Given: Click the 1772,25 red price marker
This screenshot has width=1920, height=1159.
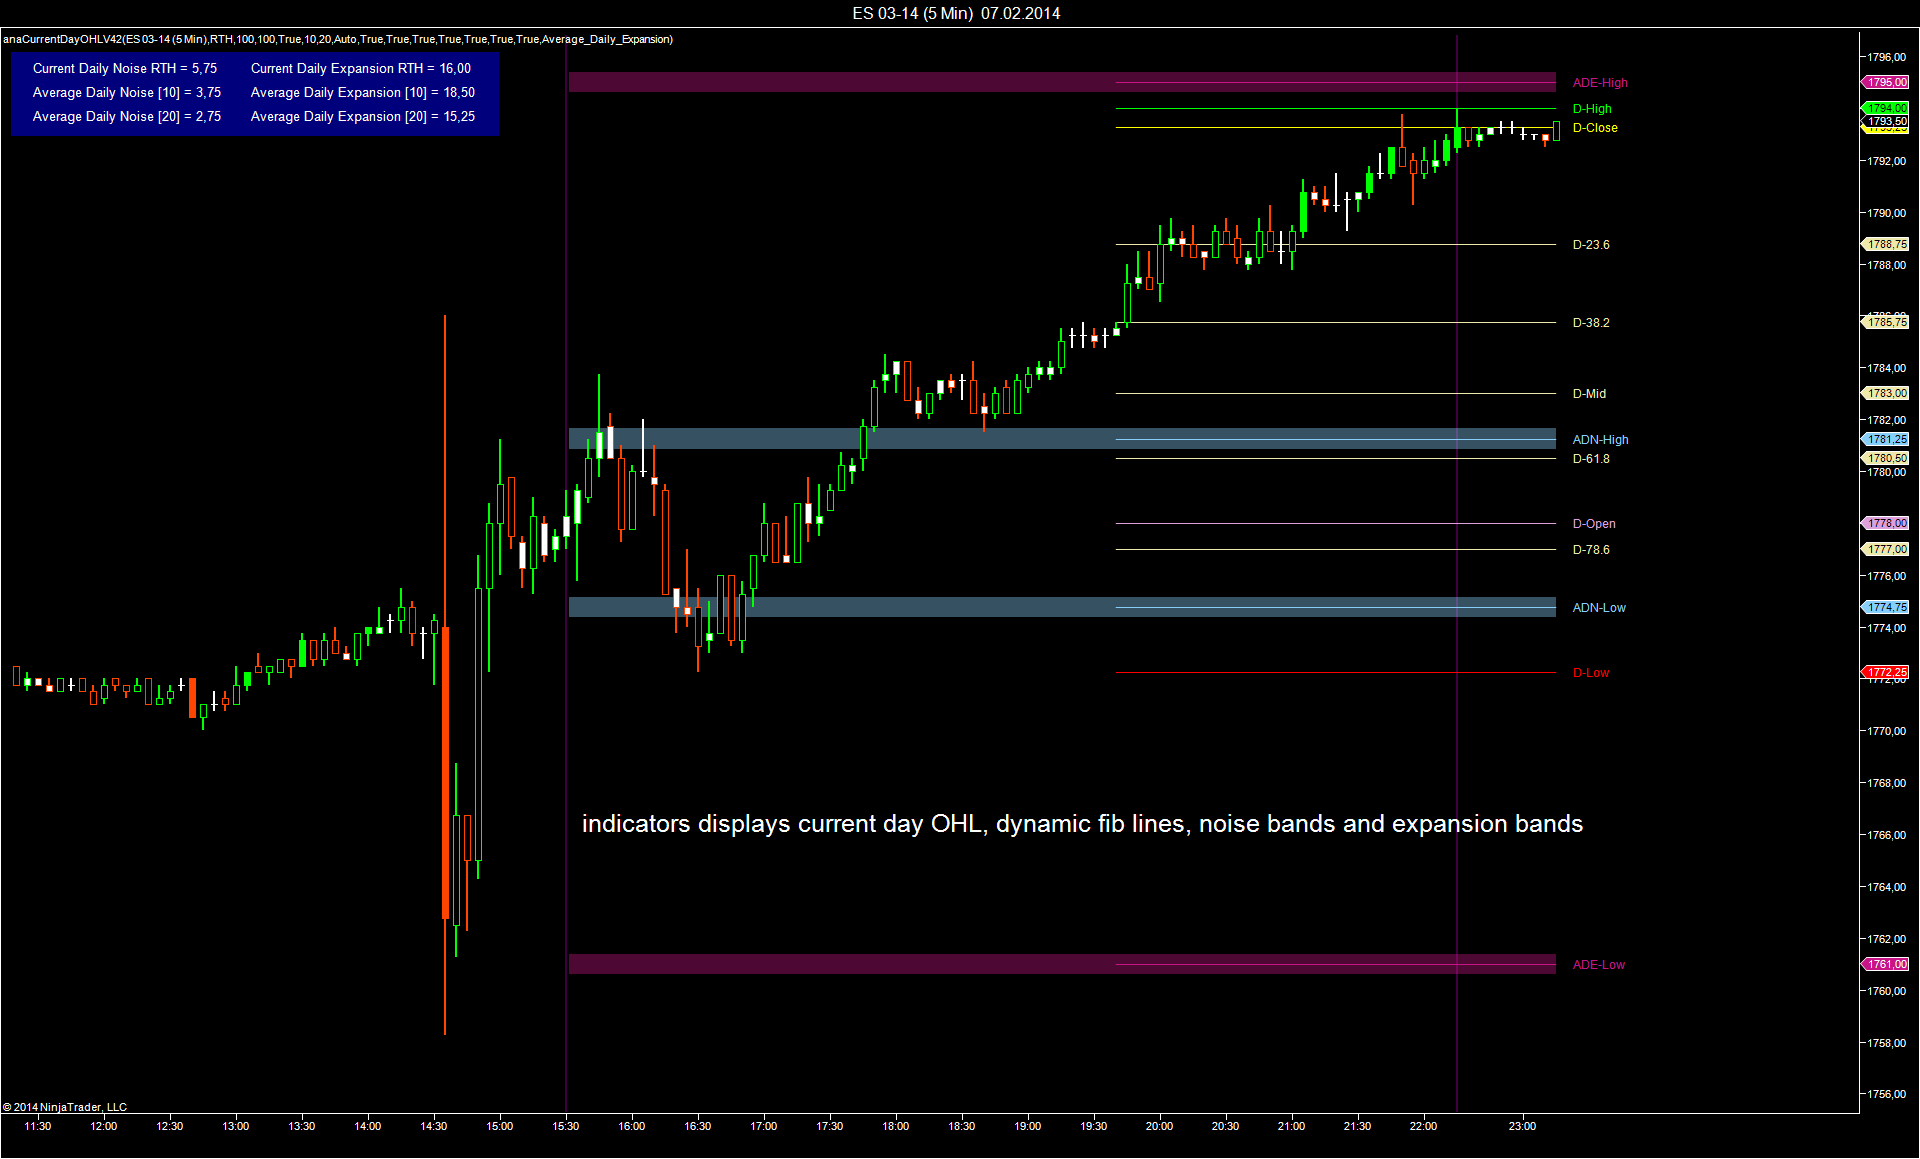Looking at the screenshot, I should pos(1886,672).
